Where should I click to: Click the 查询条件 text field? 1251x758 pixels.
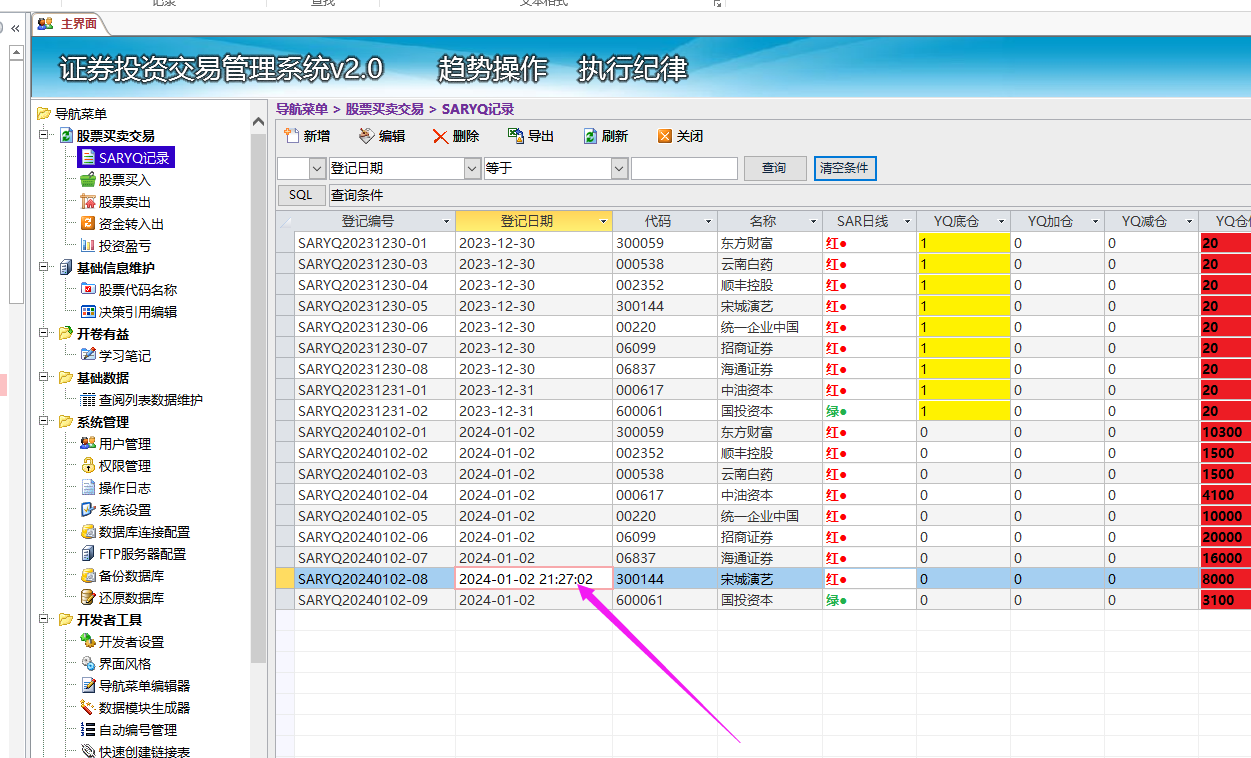tap(789, 195)
